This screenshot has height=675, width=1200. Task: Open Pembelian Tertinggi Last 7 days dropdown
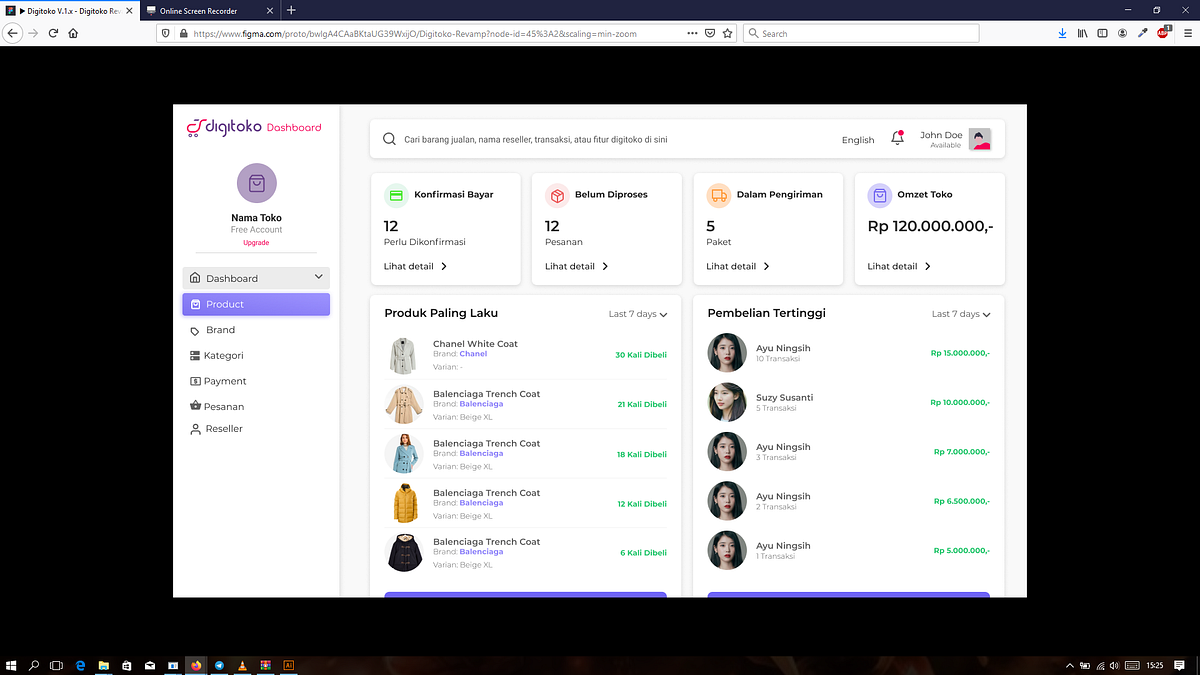pyautogui.click(x=961, y=314)
